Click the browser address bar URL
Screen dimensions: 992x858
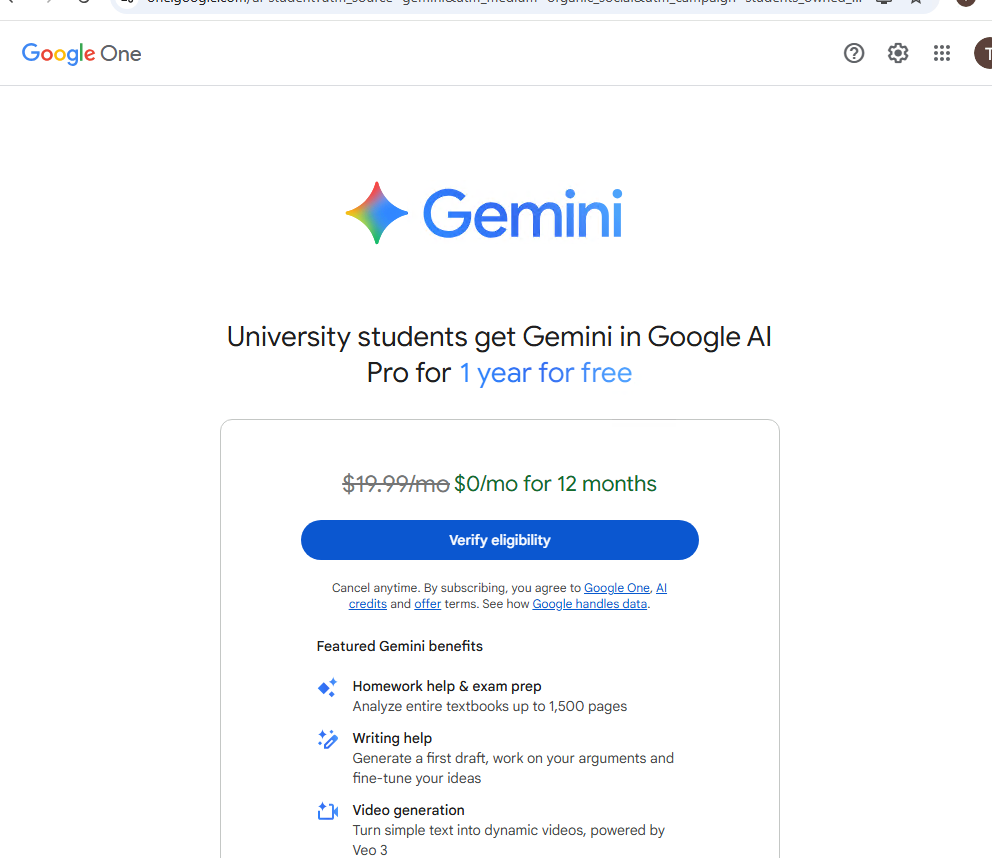click(500, 3)
